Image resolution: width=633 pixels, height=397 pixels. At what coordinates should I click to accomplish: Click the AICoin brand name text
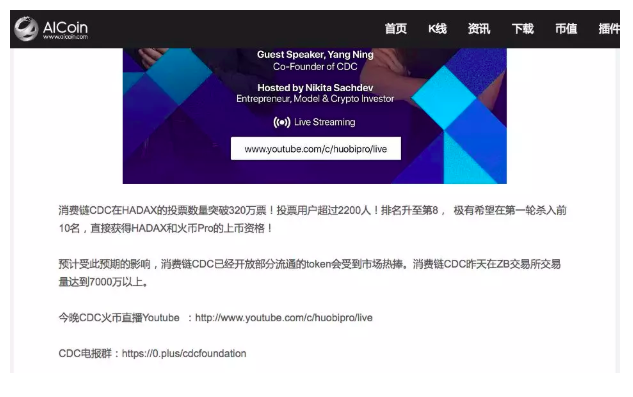click(x=65, y=28)
